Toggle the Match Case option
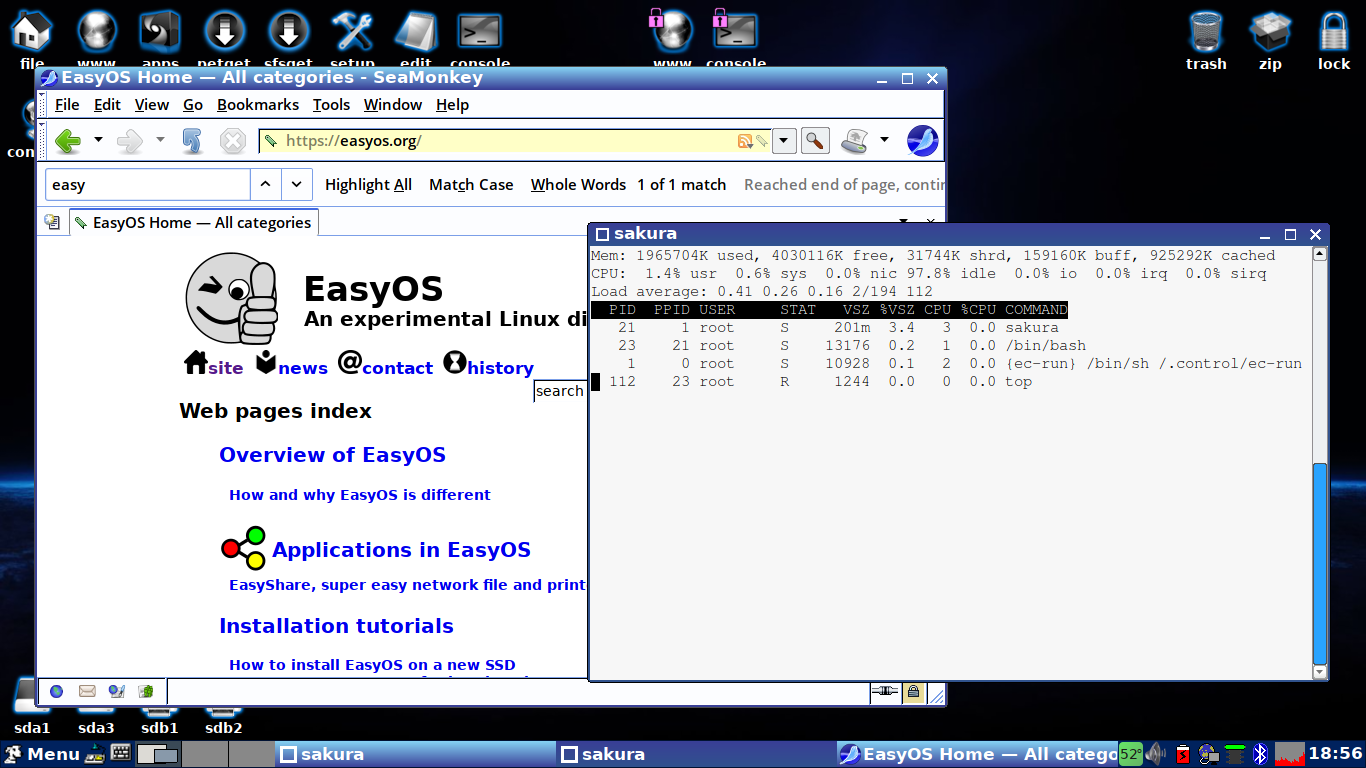 click(471, 185)
